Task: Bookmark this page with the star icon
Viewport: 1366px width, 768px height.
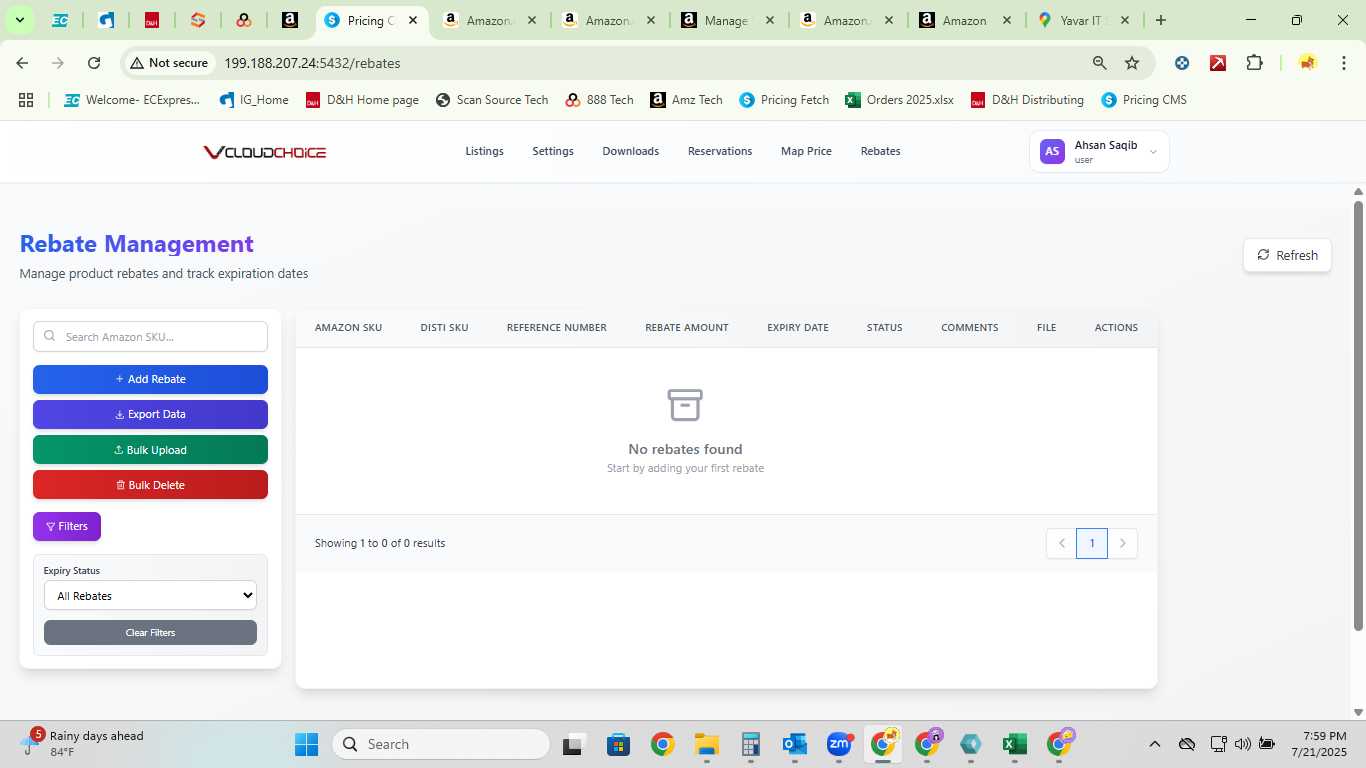Action: click(x=1132, y=63)
